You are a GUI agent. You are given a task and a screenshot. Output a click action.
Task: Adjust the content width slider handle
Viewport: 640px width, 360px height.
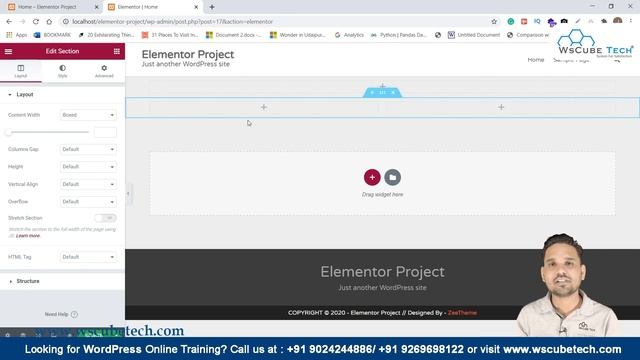point(8,132)
